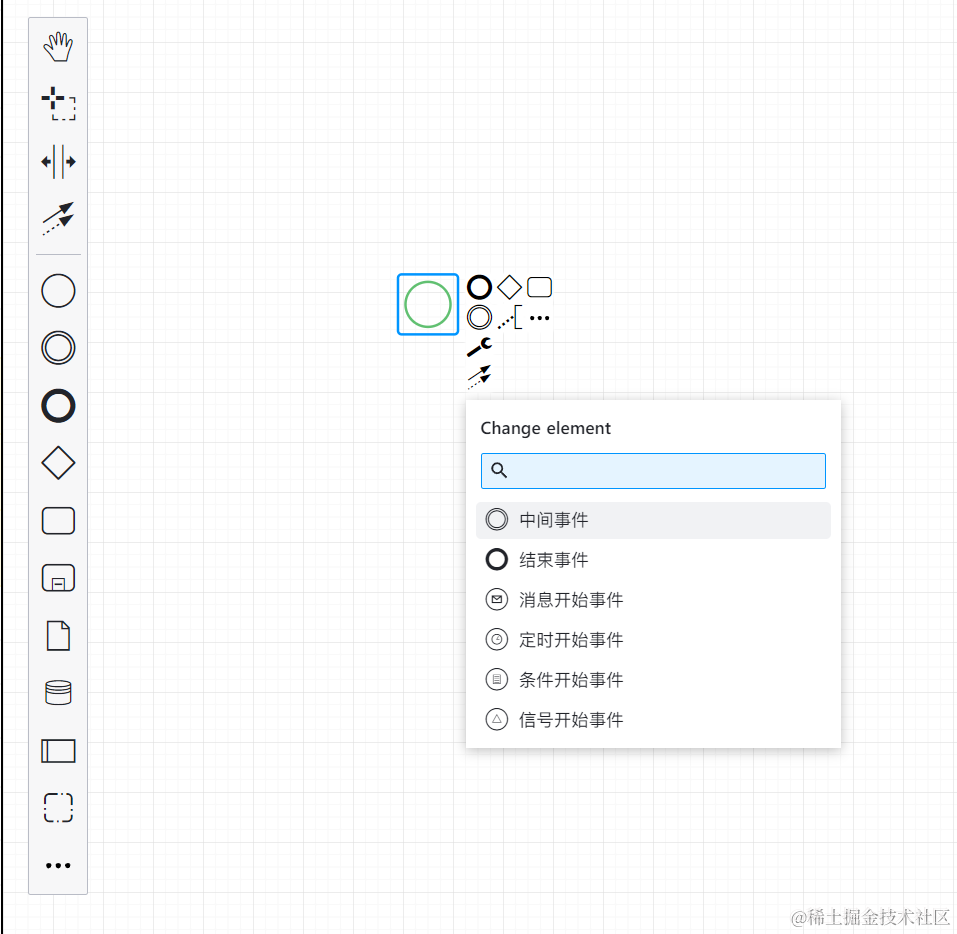Open append-more dots in context pad

click(540, 317)
